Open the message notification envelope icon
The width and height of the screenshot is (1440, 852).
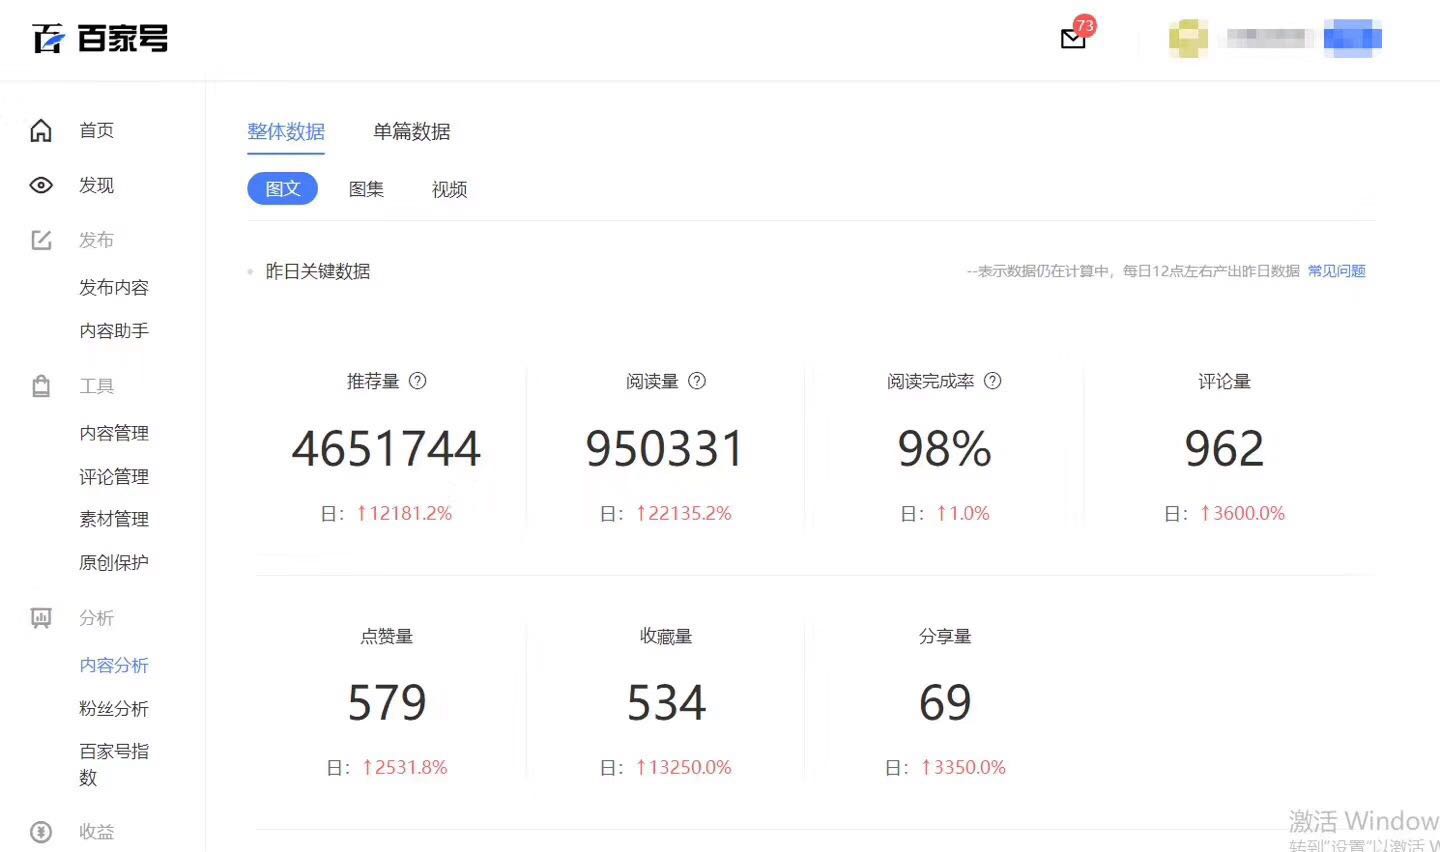pos(1071,38)
